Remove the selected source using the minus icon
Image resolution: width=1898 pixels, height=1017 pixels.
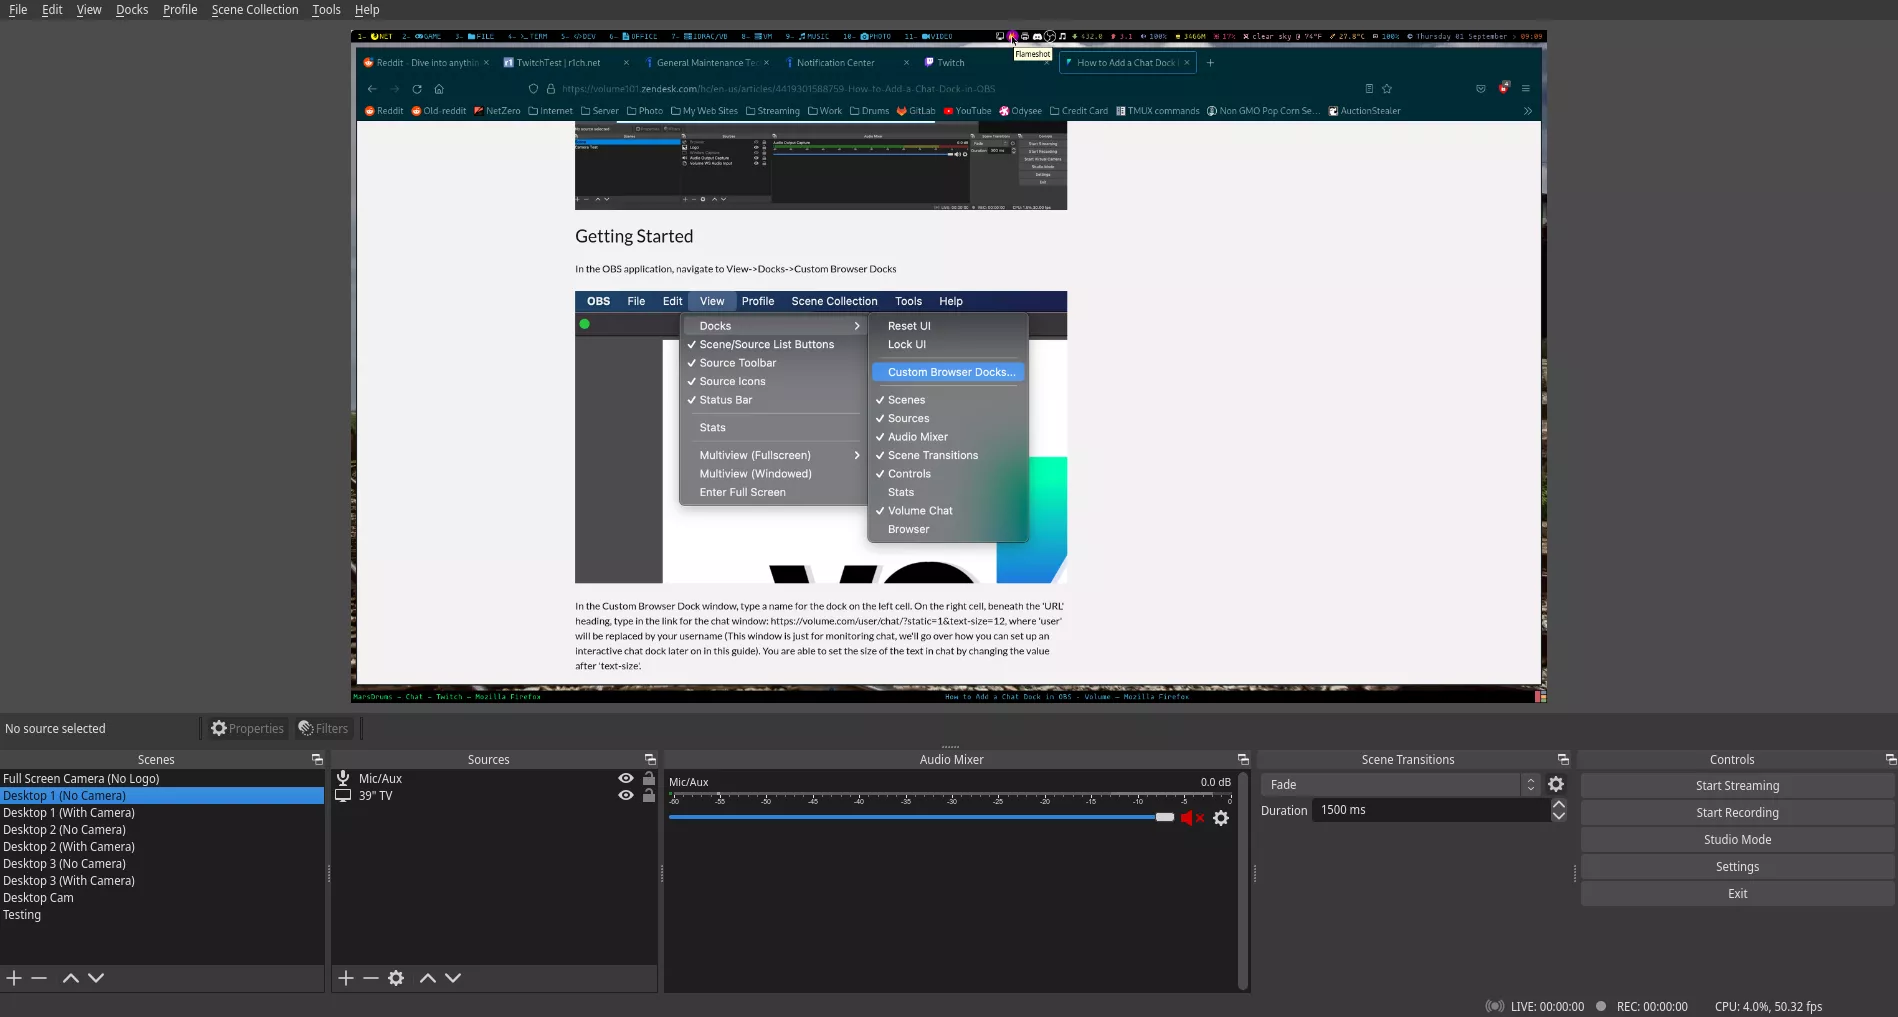point(371,978)
